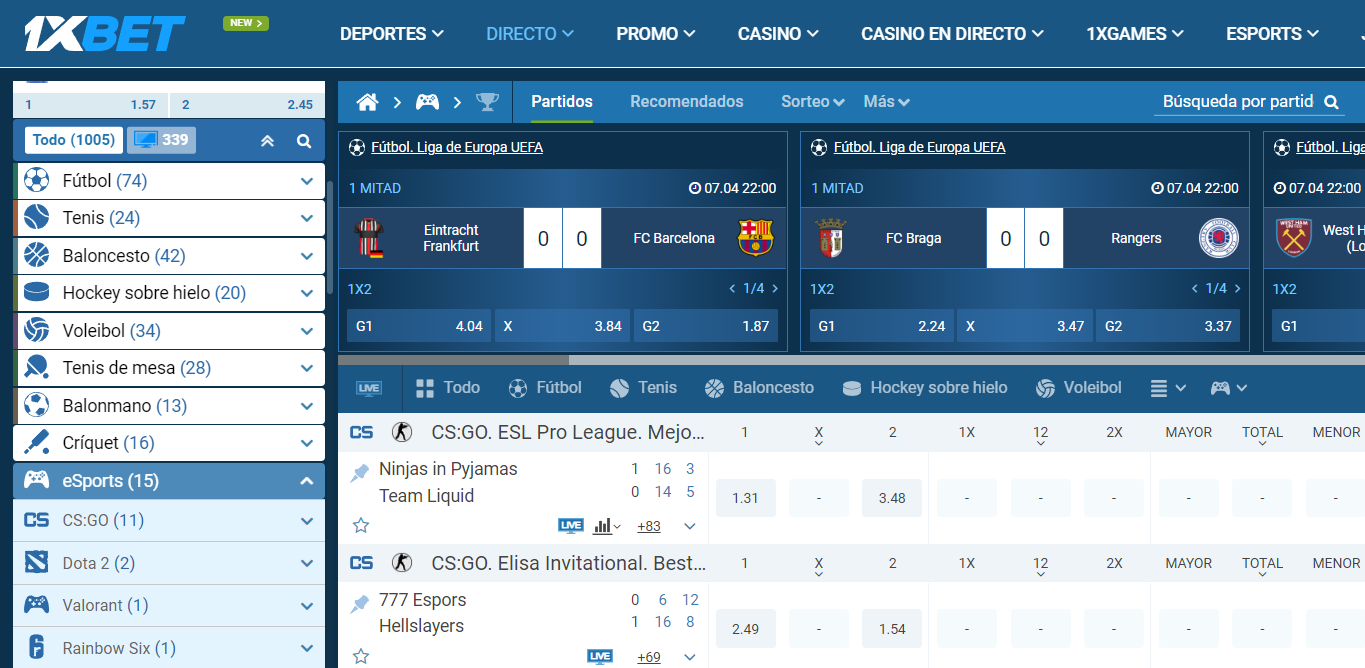Click the Fútbol soccer ball icon in sidebar

tap(37, 180)
